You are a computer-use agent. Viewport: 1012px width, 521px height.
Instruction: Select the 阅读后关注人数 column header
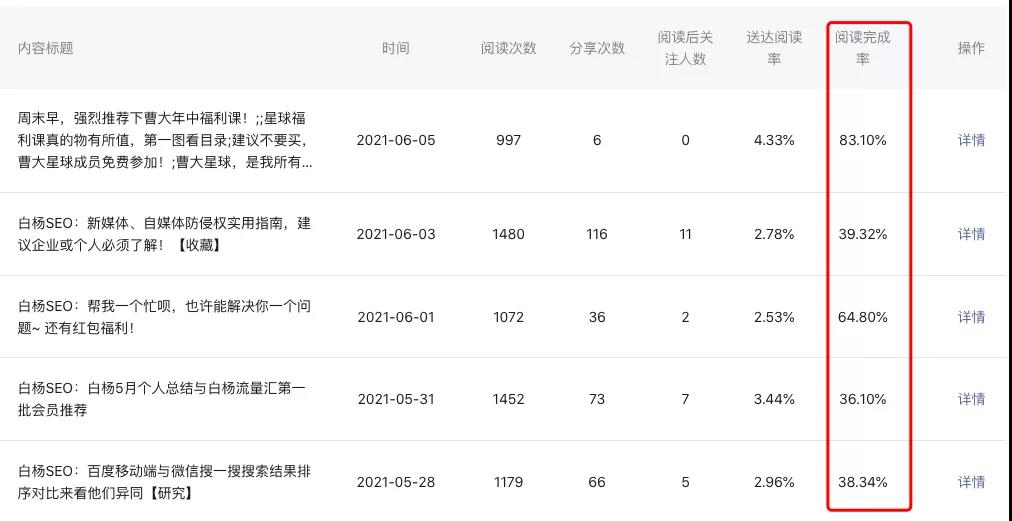[x=685, y=48]
